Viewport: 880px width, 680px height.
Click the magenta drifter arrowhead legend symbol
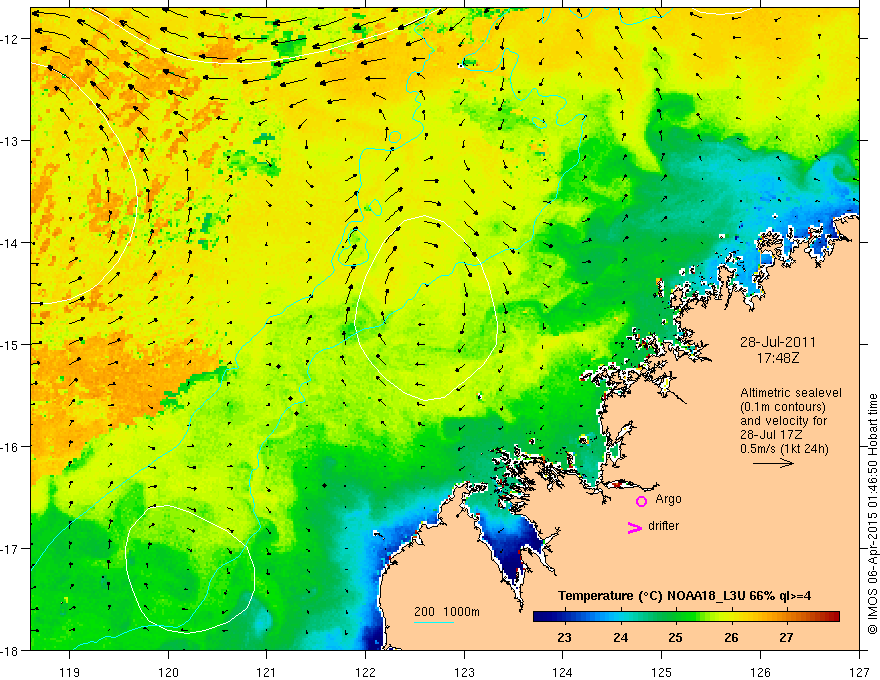(634, 528)
